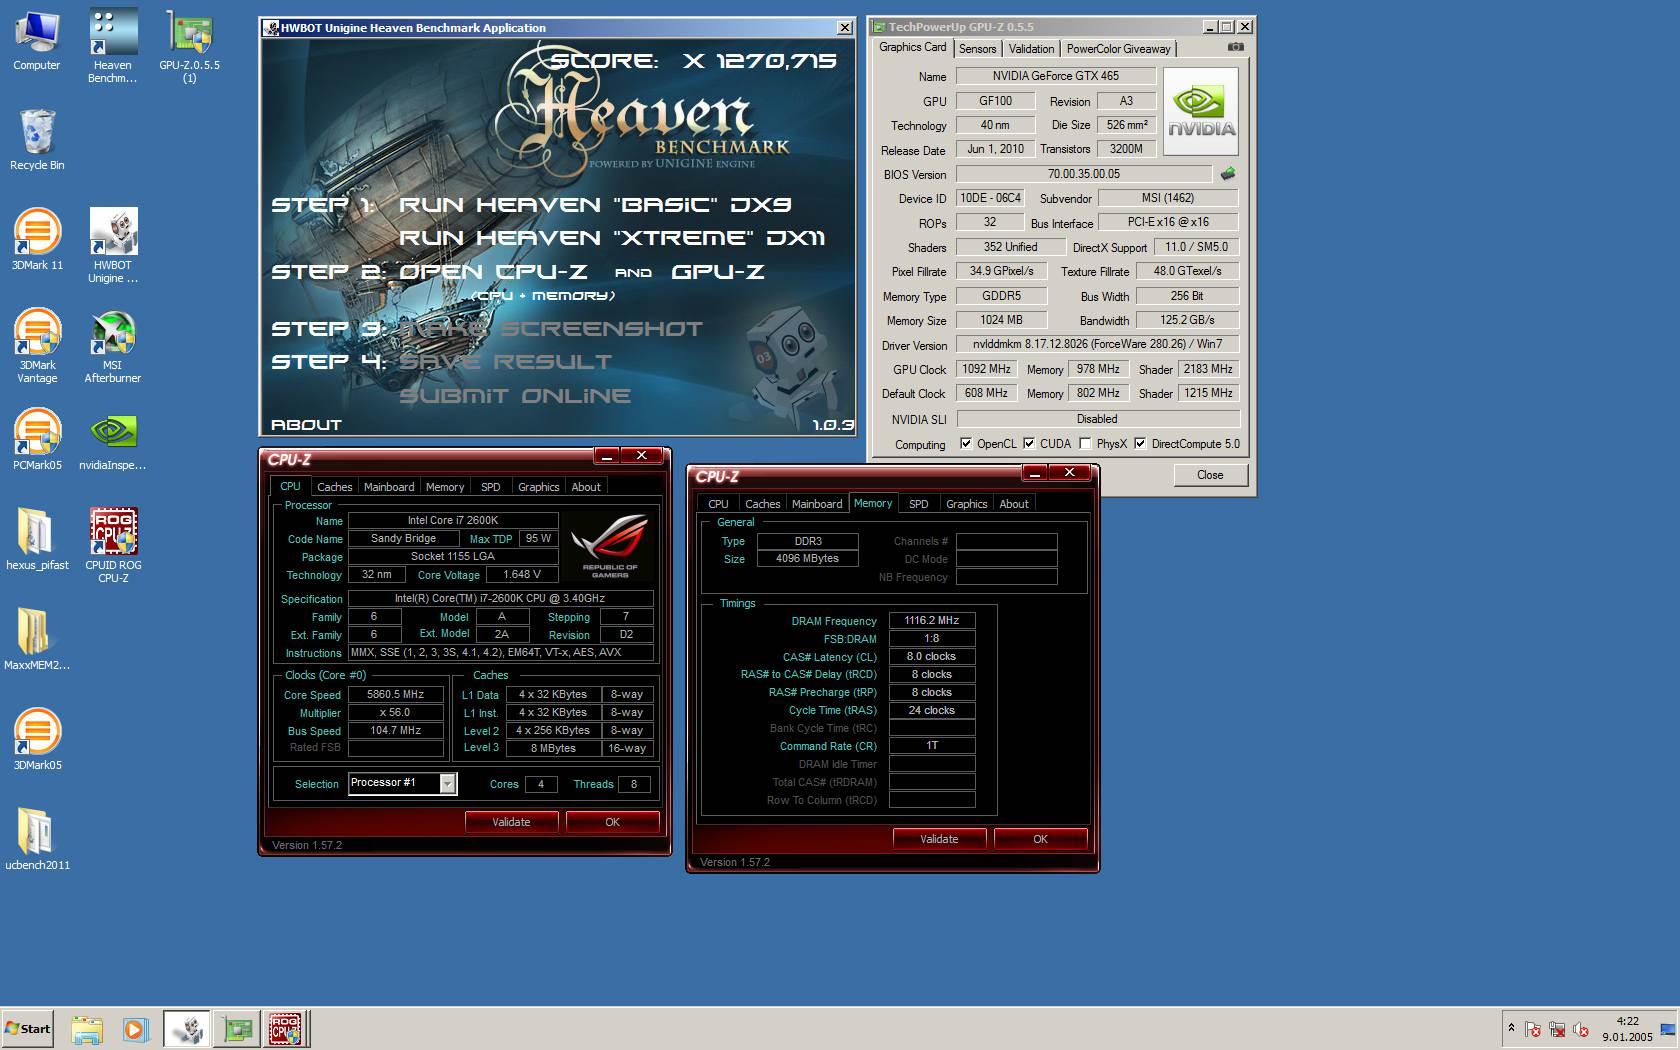This screenshot has height=1050, width=1680.
Task: Open CPUID ROG CPU-Z shortcut
Action: [x=113, y=546]
